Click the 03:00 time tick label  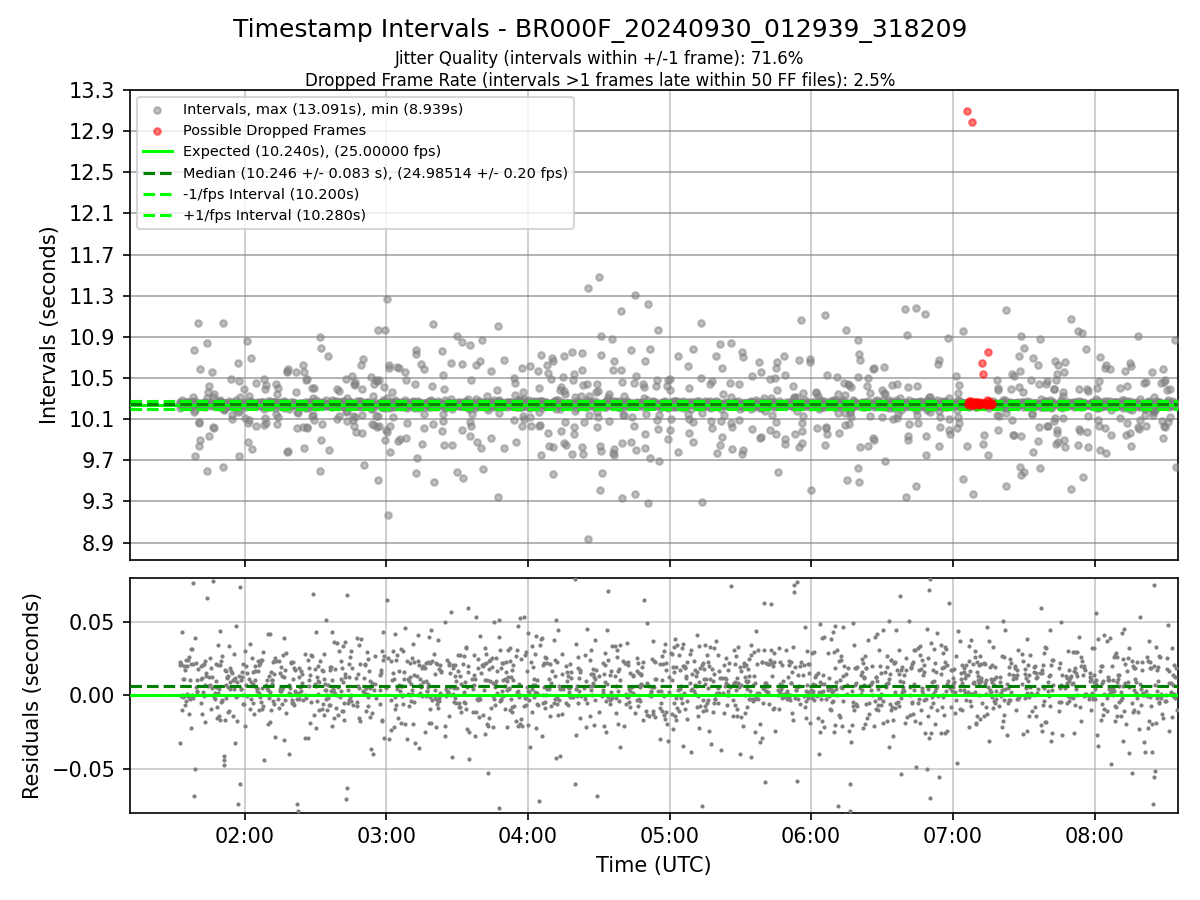386,834
